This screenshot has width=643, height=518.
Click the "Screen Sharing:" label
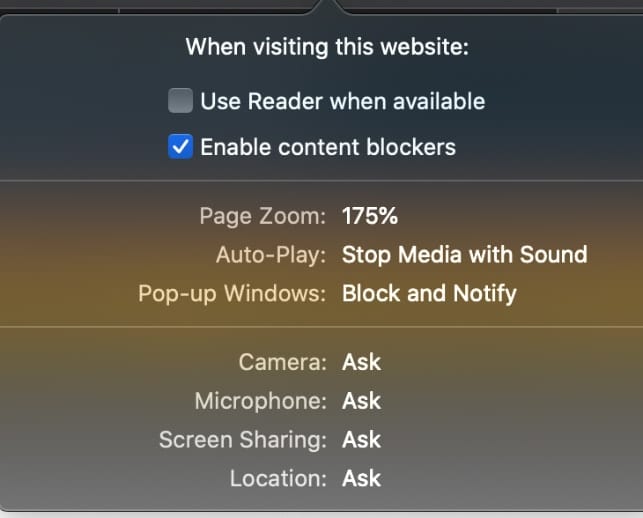243,440
